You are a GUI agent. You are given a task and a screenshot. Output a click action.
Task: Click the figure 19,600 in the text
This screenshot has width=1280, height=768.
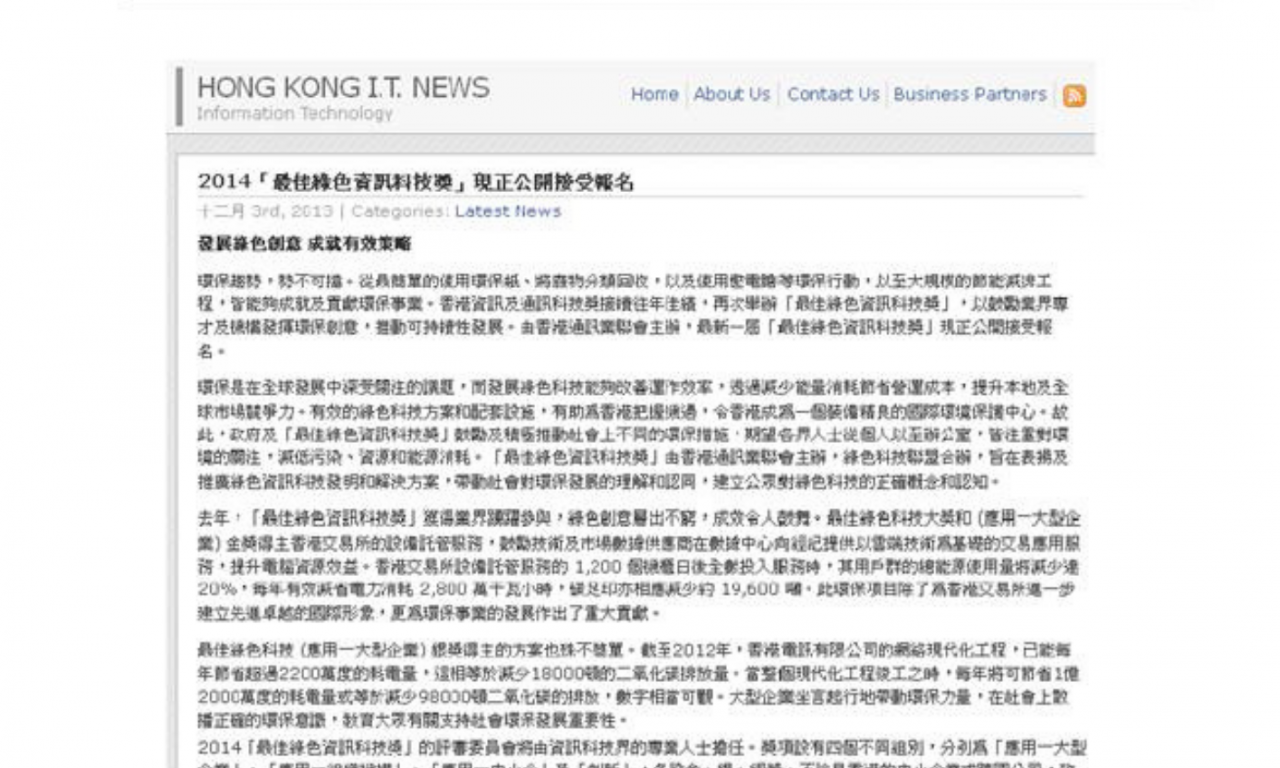(x=740, y=590)
